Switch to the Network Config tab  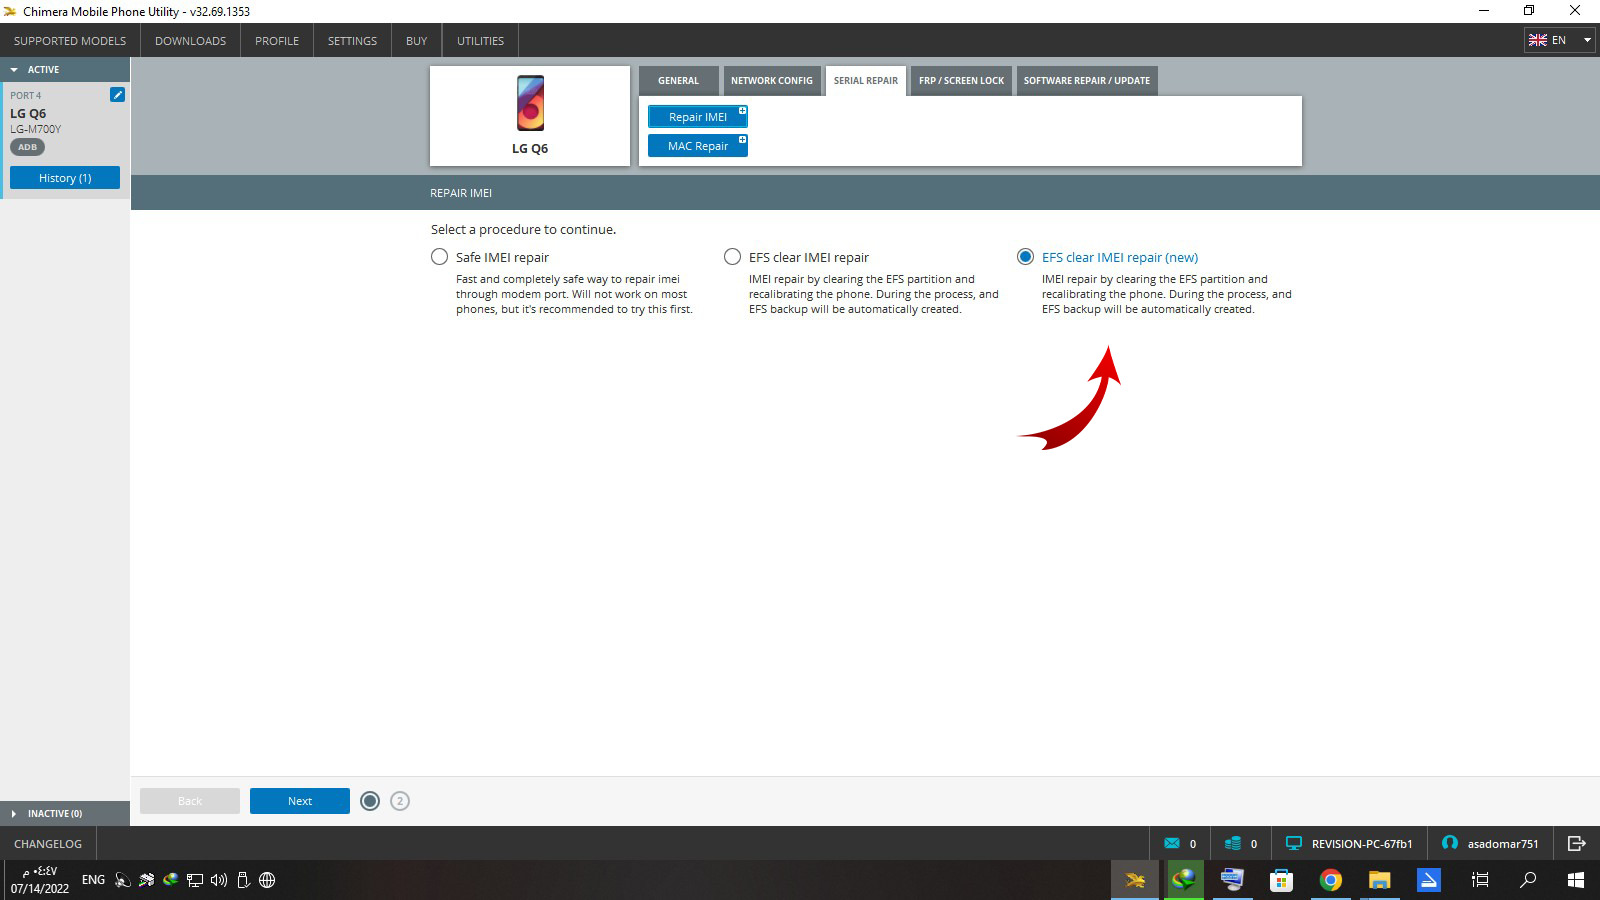pyautogui.click(x=772, y=81)
